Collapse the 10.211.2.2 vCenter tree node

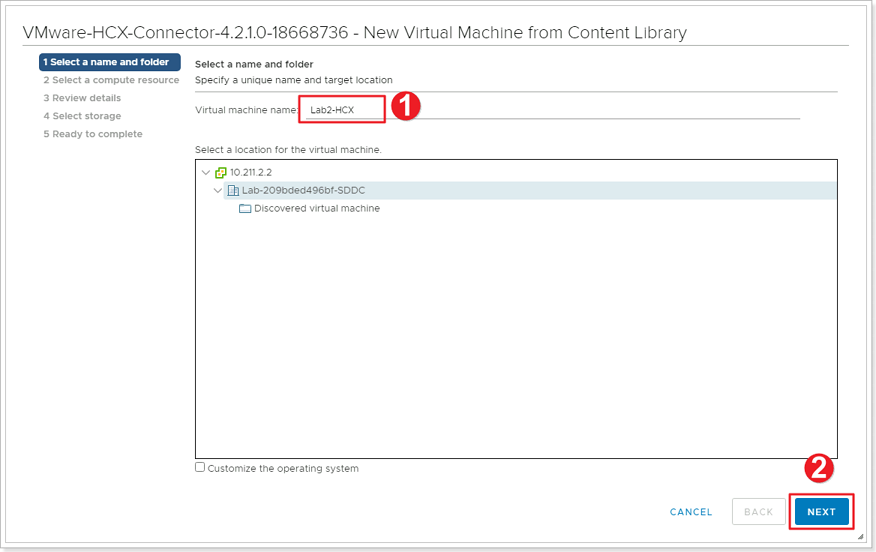[x=206, y=172]
